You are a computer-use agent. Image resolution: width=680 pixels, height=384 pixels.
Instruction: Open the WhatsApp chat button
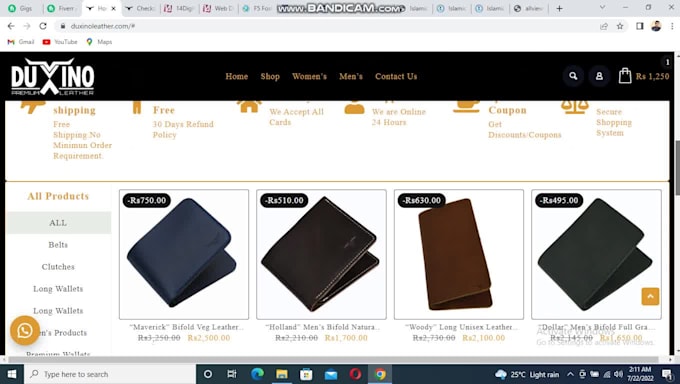25,331
